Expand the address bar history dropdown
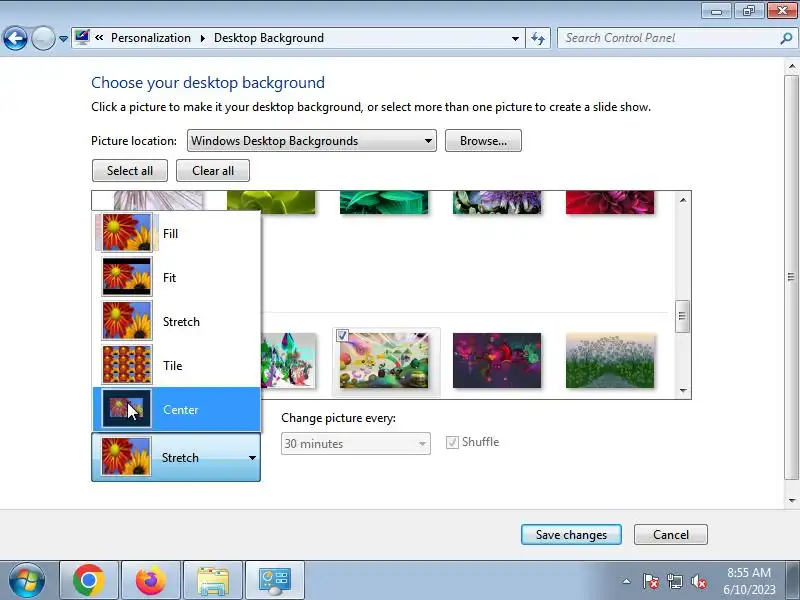 coord(515,38)
